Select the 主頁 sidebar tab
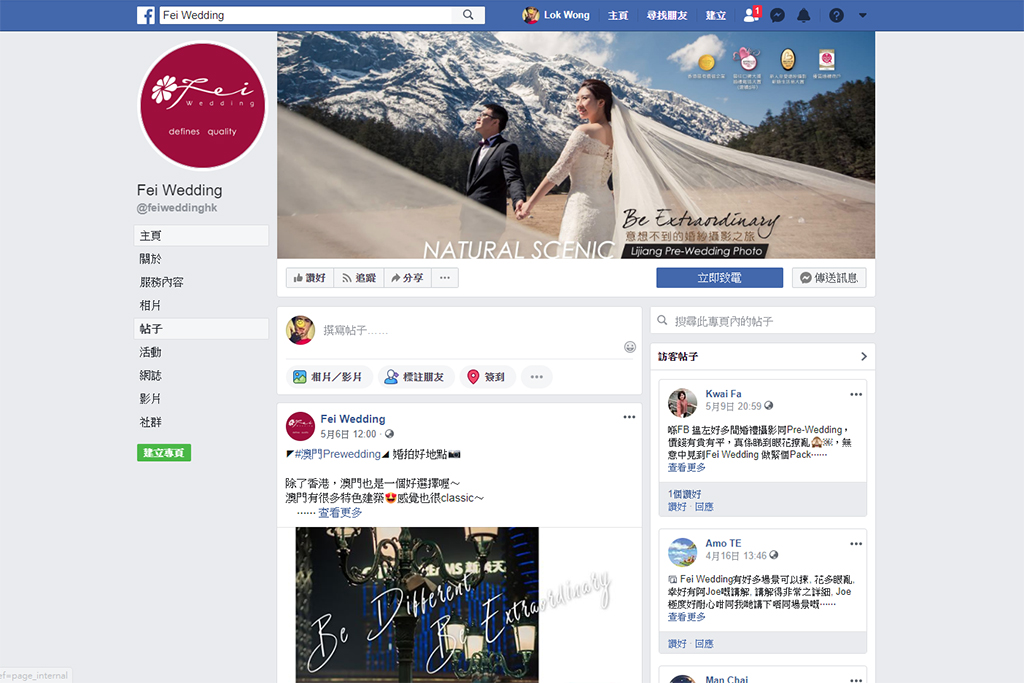The image size is (1024, 683). 201,236
